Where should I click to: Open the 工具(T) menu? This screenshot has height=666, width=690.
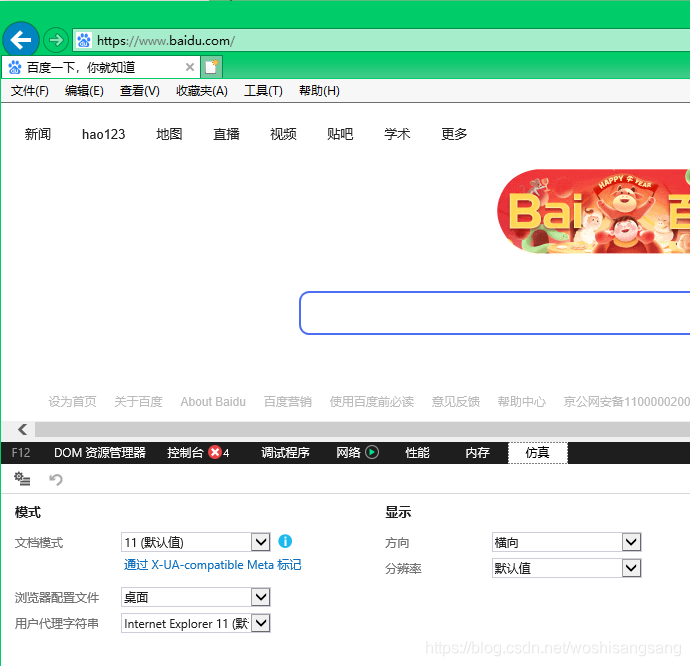[x=263, y=91]
